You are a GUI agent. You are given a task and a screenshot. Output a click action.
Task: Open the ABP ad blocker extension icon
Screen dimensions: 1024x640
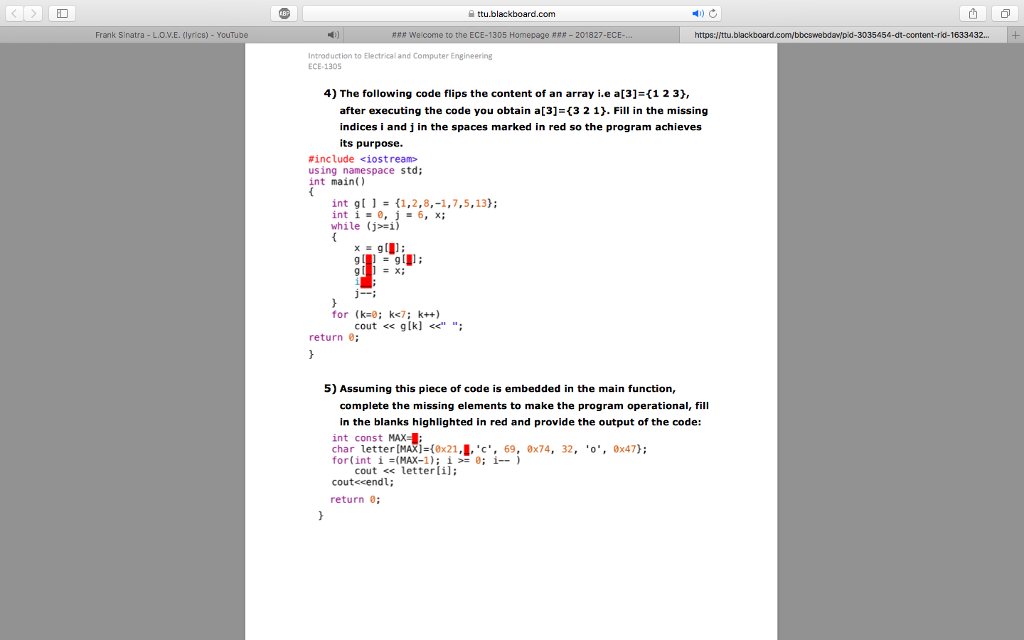click(x=284, y=13)
